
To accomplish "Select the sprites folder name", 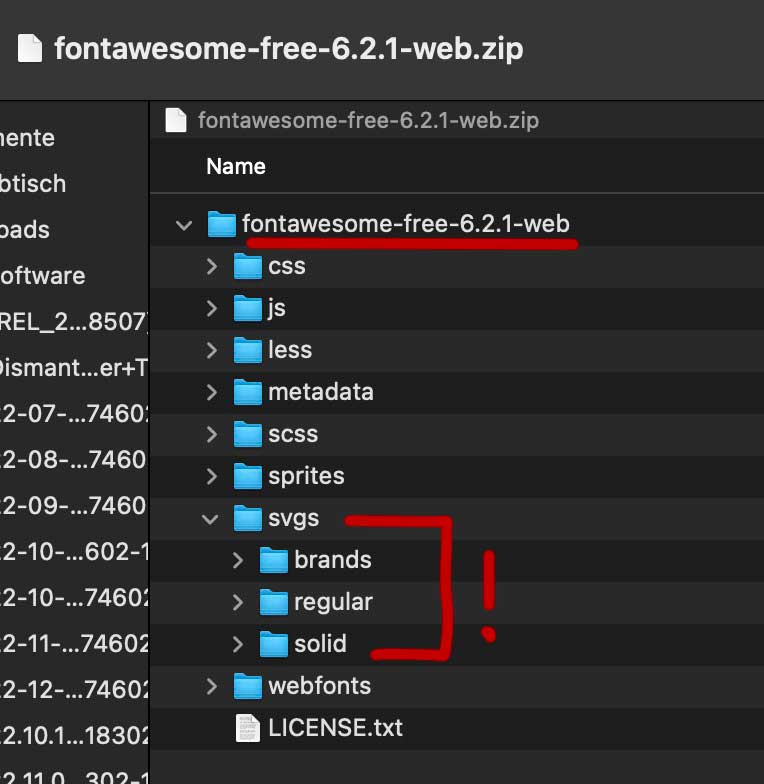I will click(306, 476).
